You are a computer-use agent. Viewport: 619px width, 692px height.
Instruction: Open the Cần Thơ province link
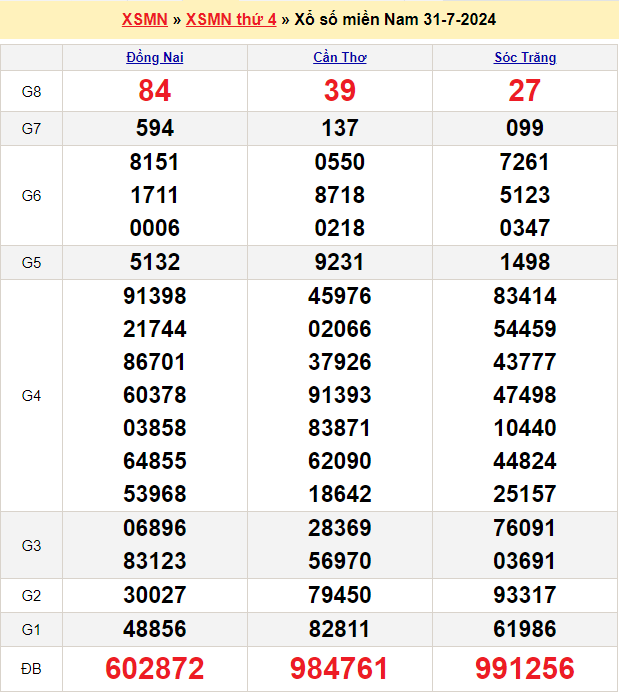coord(340,58)
